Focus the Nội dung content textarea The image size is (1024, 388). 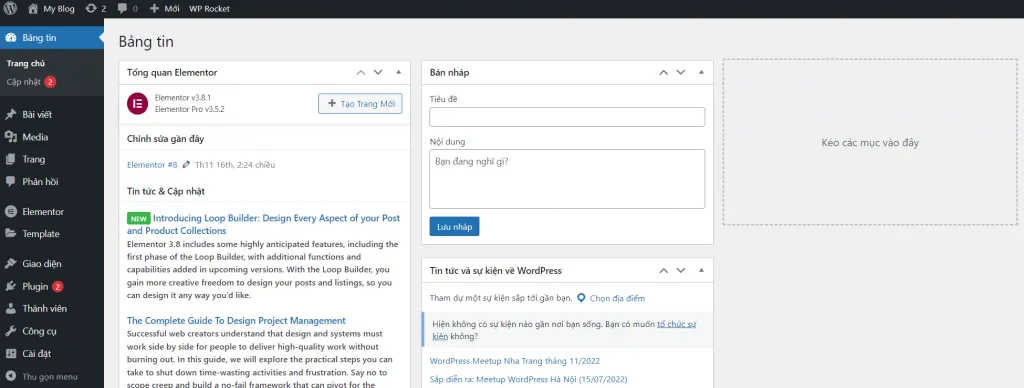point(567,179)
